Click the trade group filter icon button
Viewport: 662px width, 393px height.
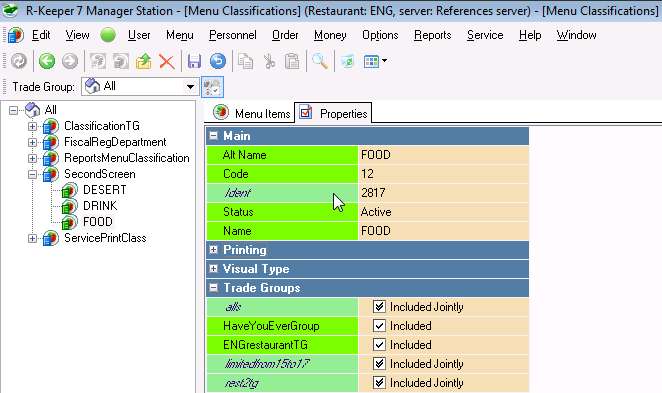coord(212,87)
